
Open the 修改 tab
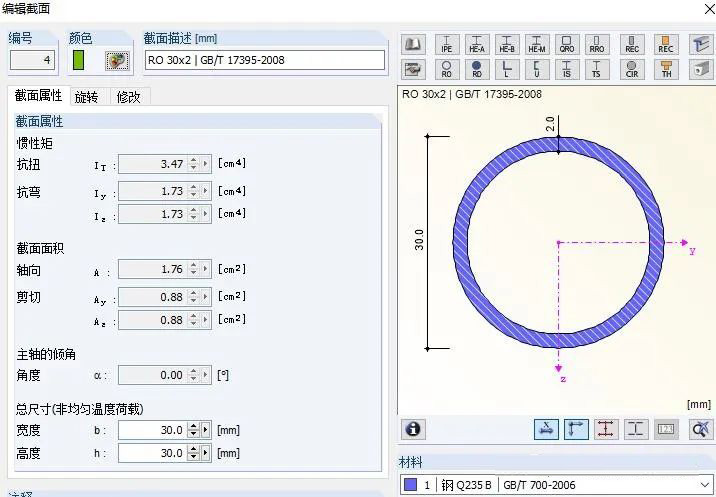pyautogui.click(x=128, y=97)
